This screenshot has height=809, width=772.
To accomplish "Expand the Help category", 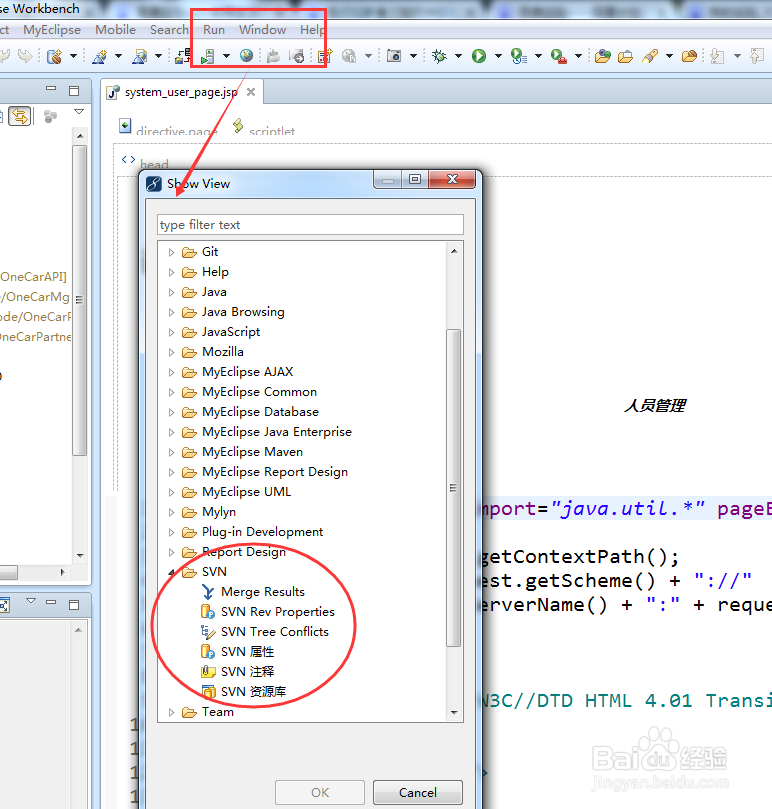I will [171, 272].
